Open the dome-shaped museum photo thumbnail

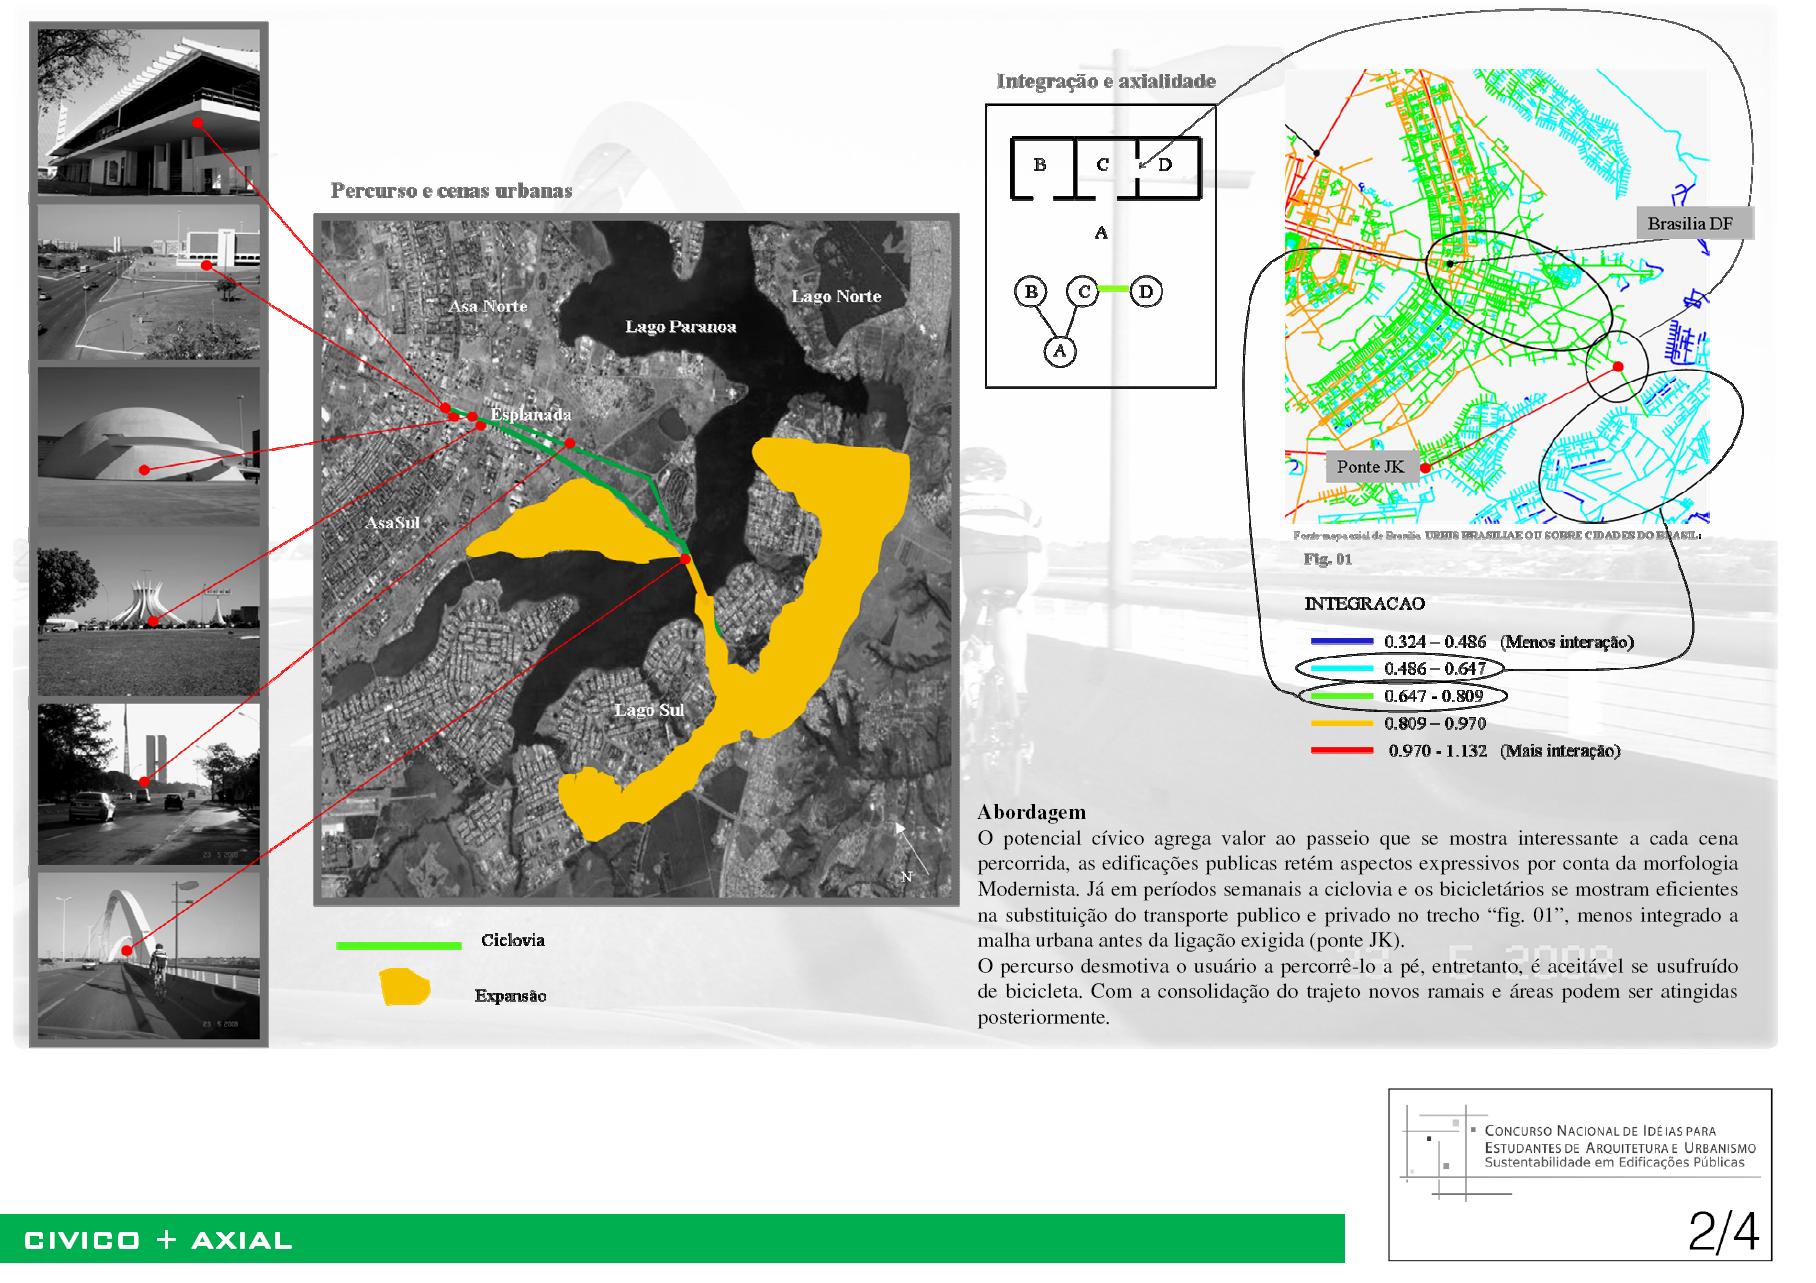[149, 447]
